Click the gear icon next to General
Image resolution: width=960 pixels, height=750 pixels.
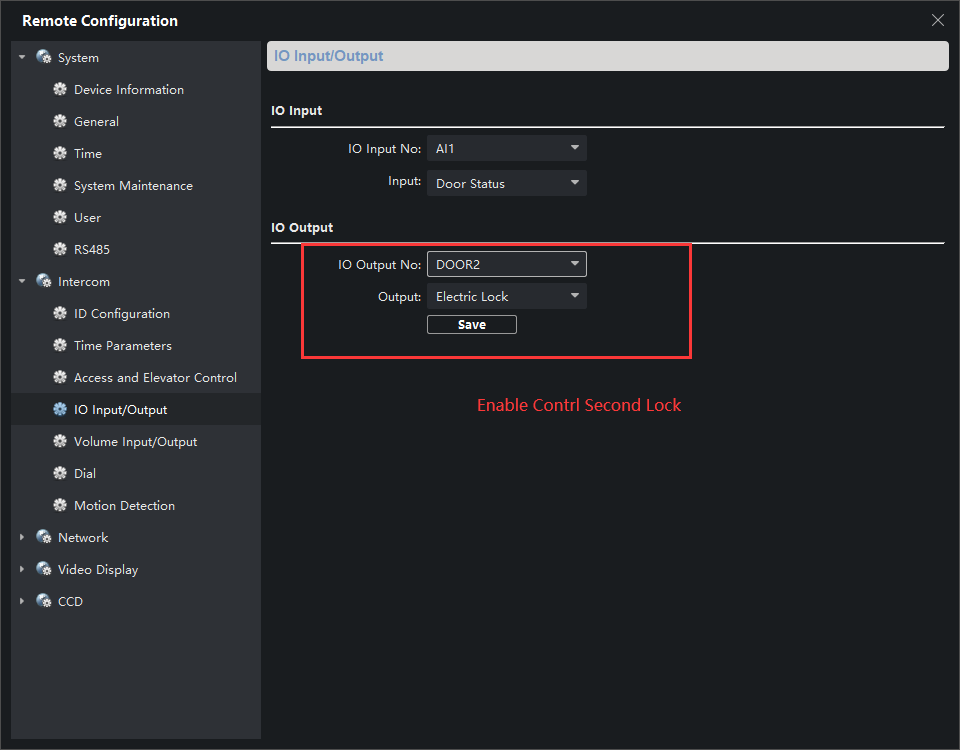[60, 121]
